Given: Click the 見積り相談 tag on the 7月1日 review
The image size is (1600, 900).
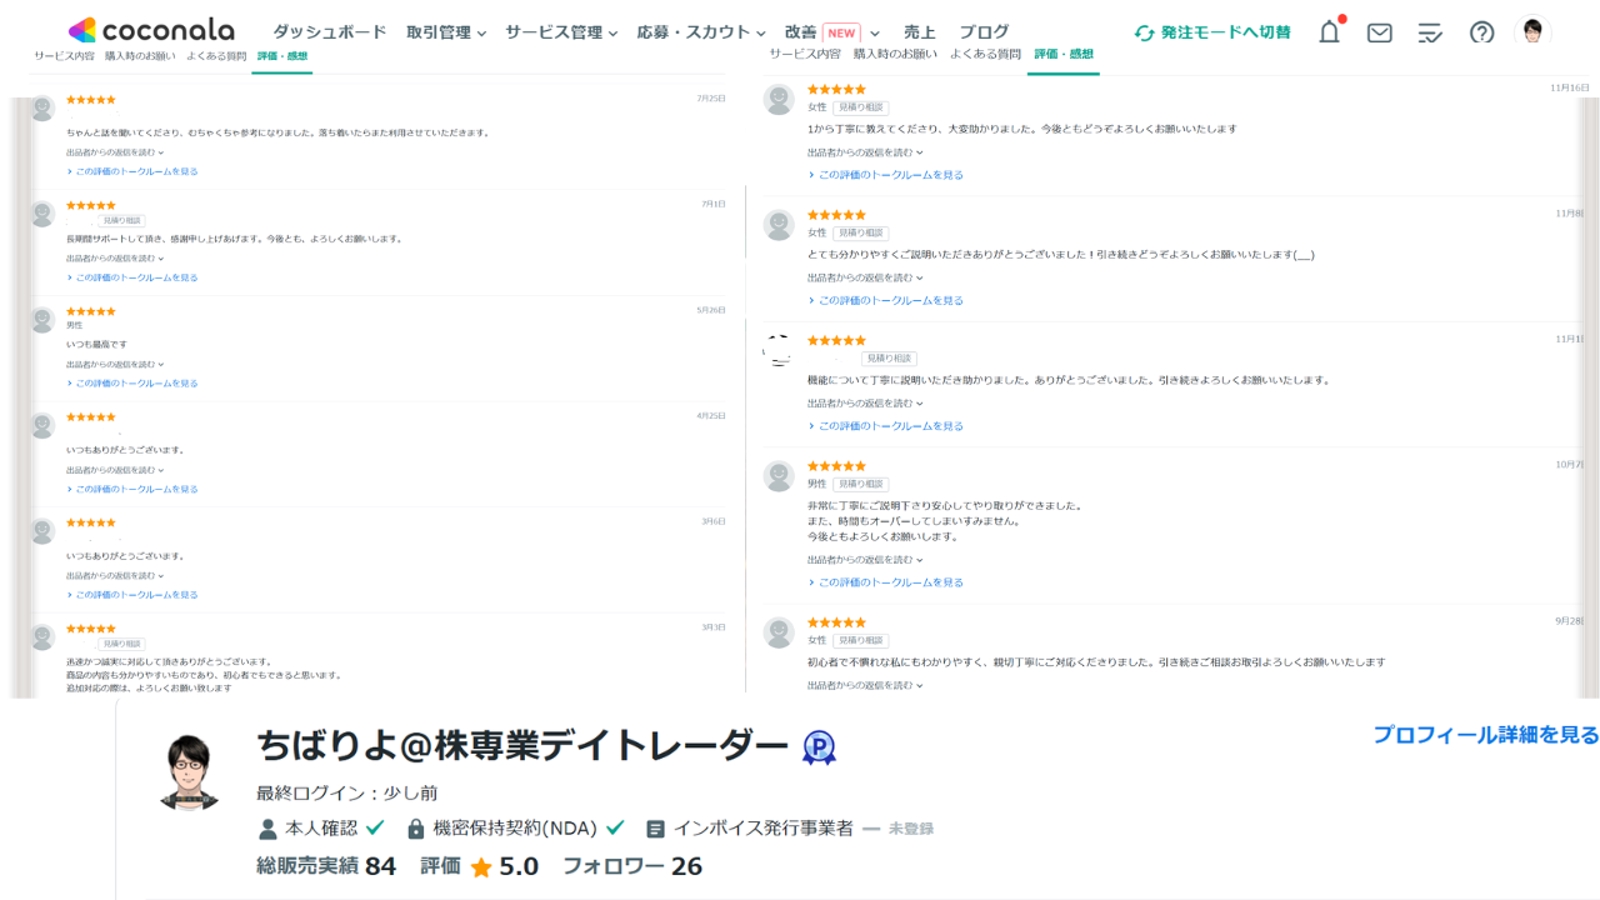Looking at the screenshot, I should click(x=121, y=221).
